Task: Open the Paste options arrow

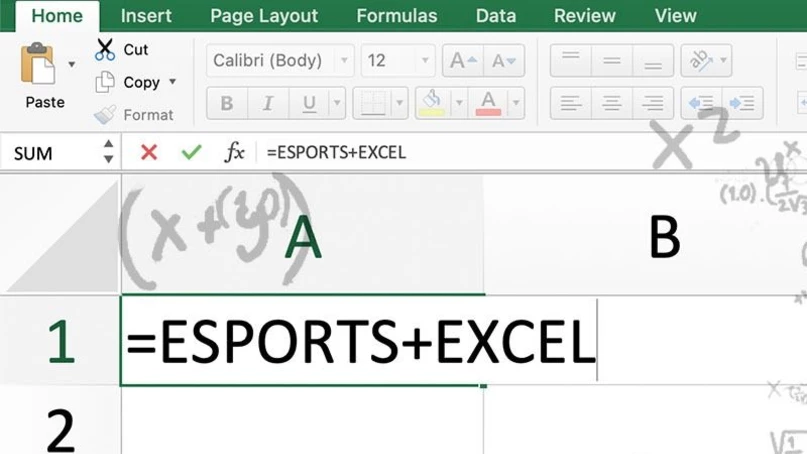Action: (x=72, y=64)
